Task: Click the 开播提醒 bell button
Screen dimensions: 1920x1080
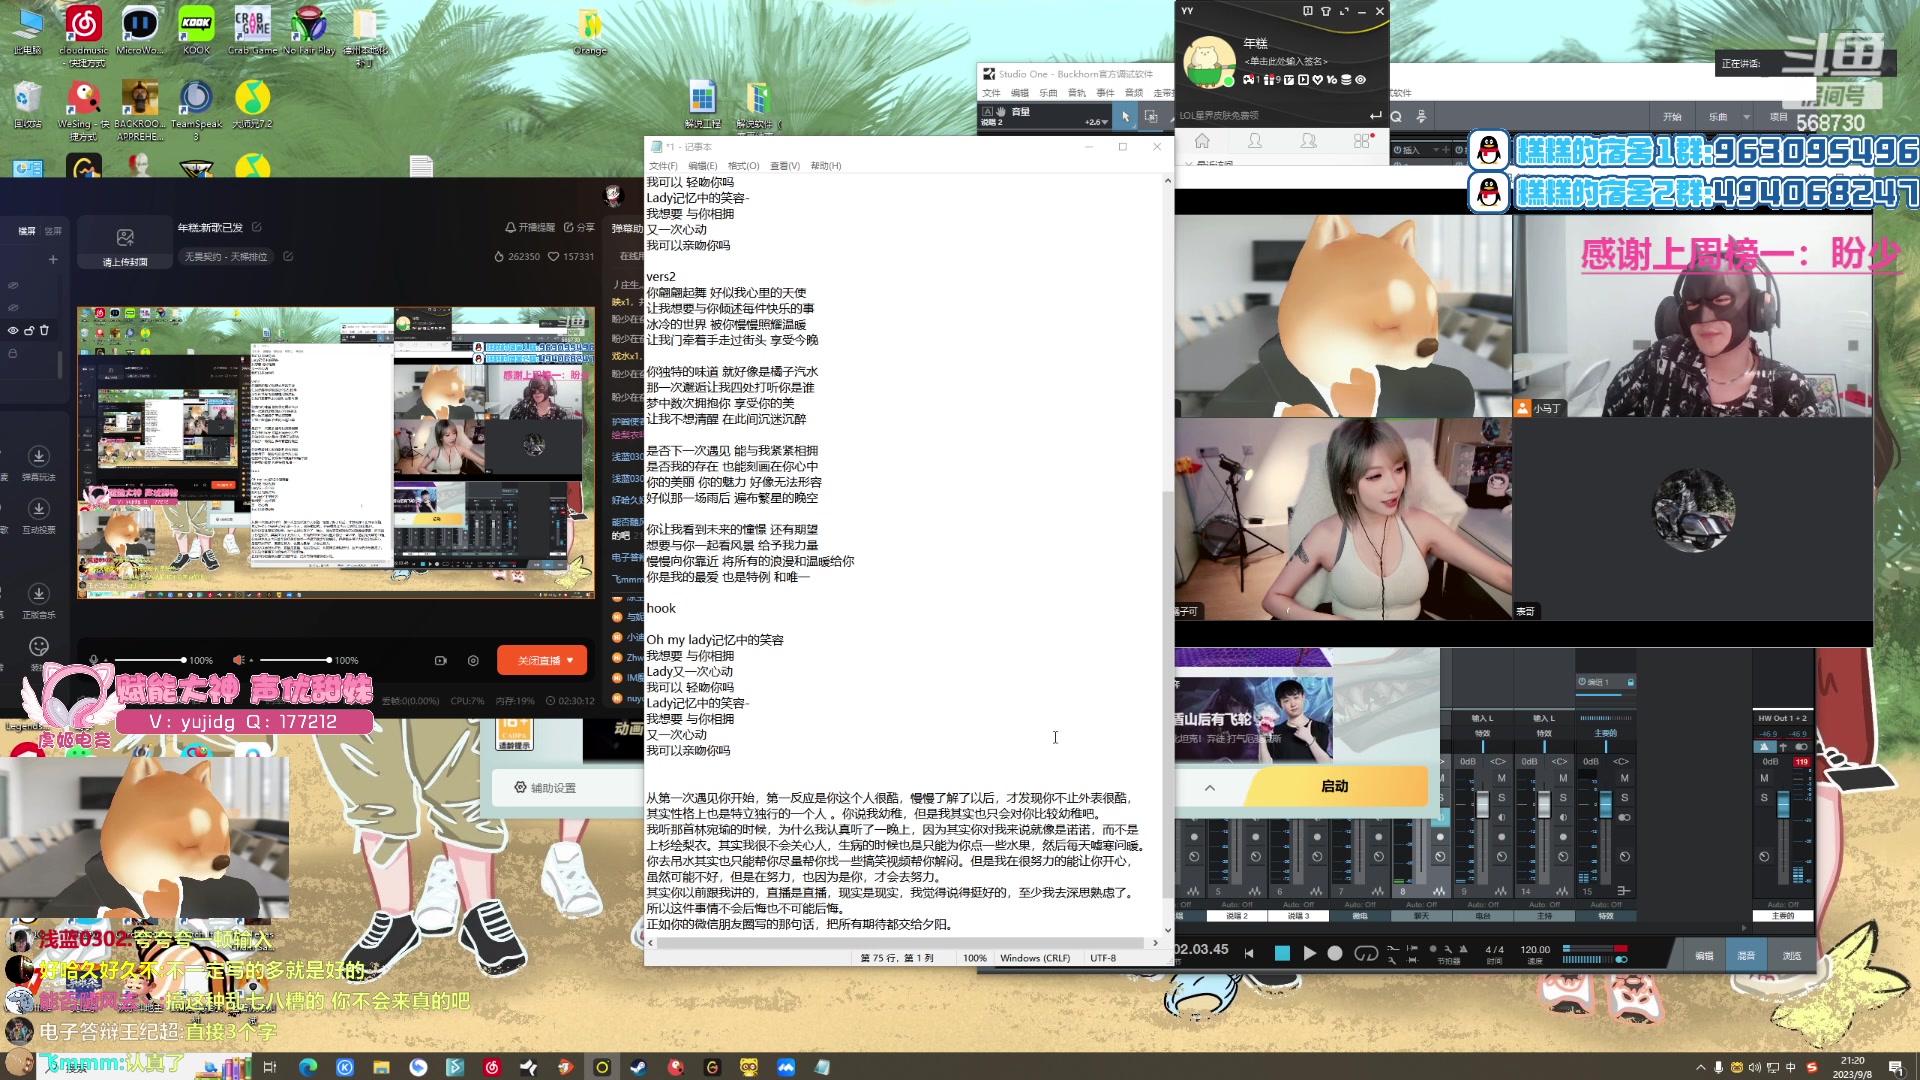Action: [529, 227]
